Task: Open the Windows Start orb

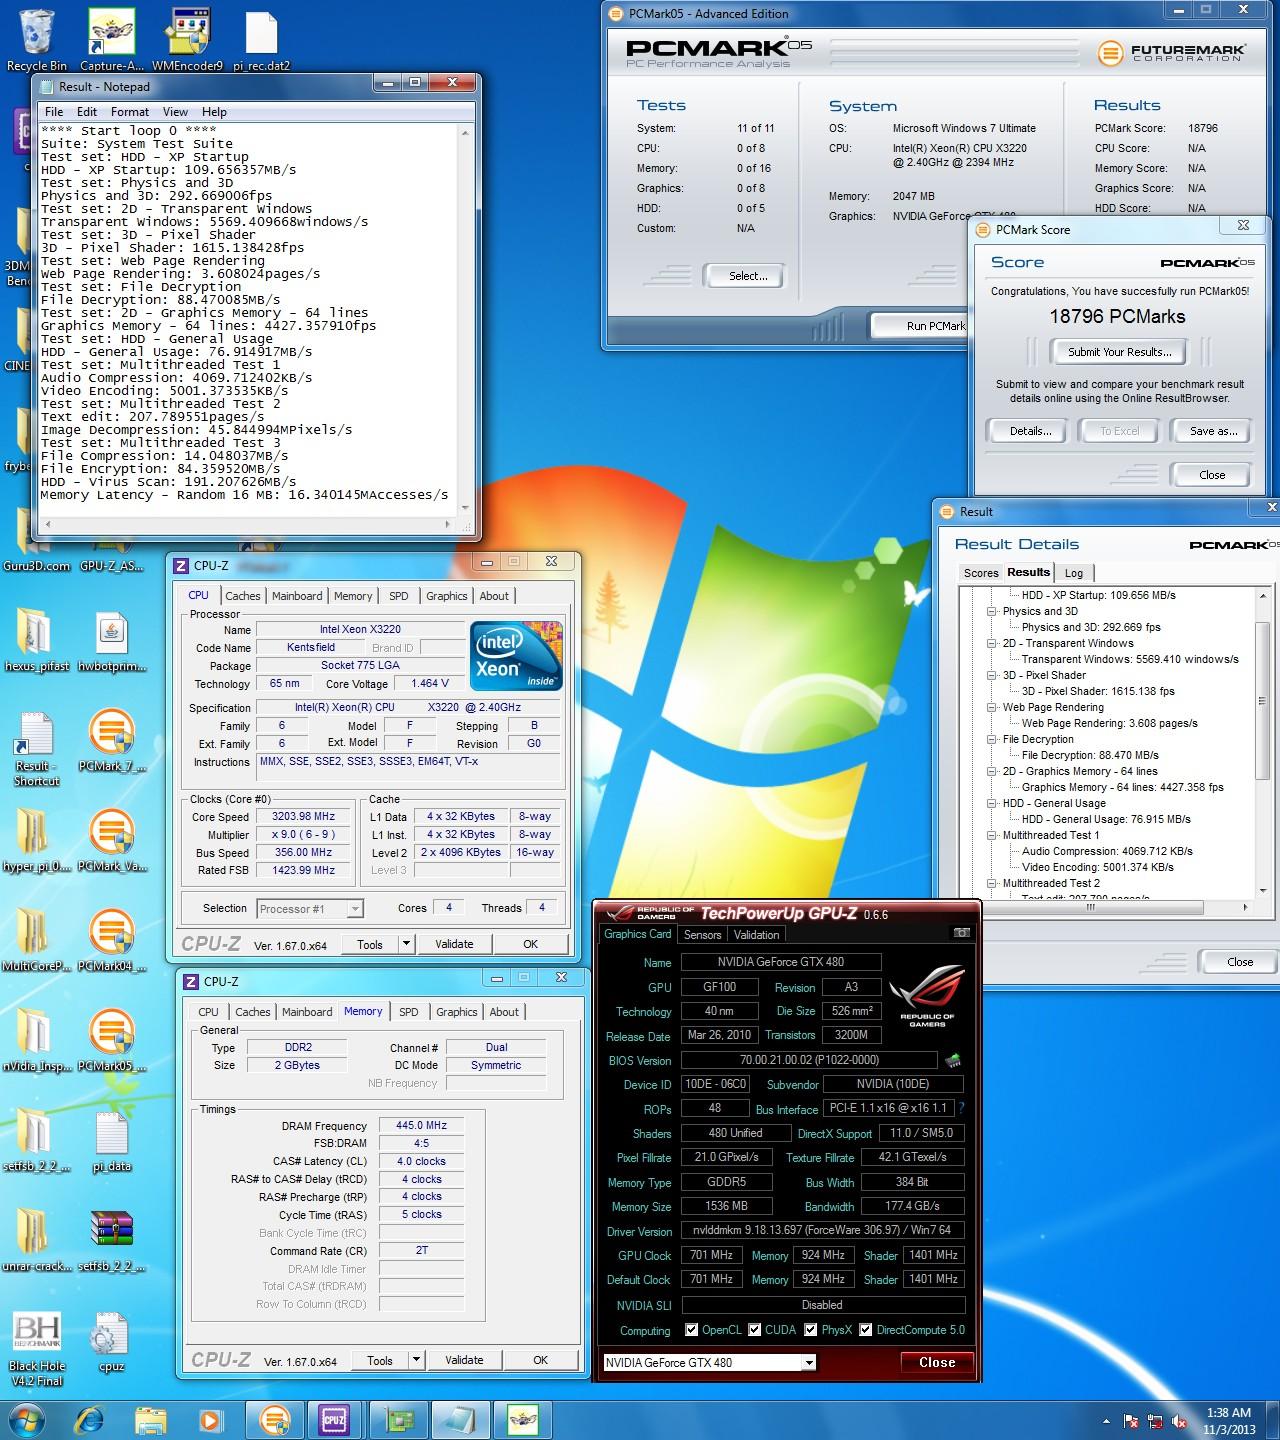Action: point(26,1420)
